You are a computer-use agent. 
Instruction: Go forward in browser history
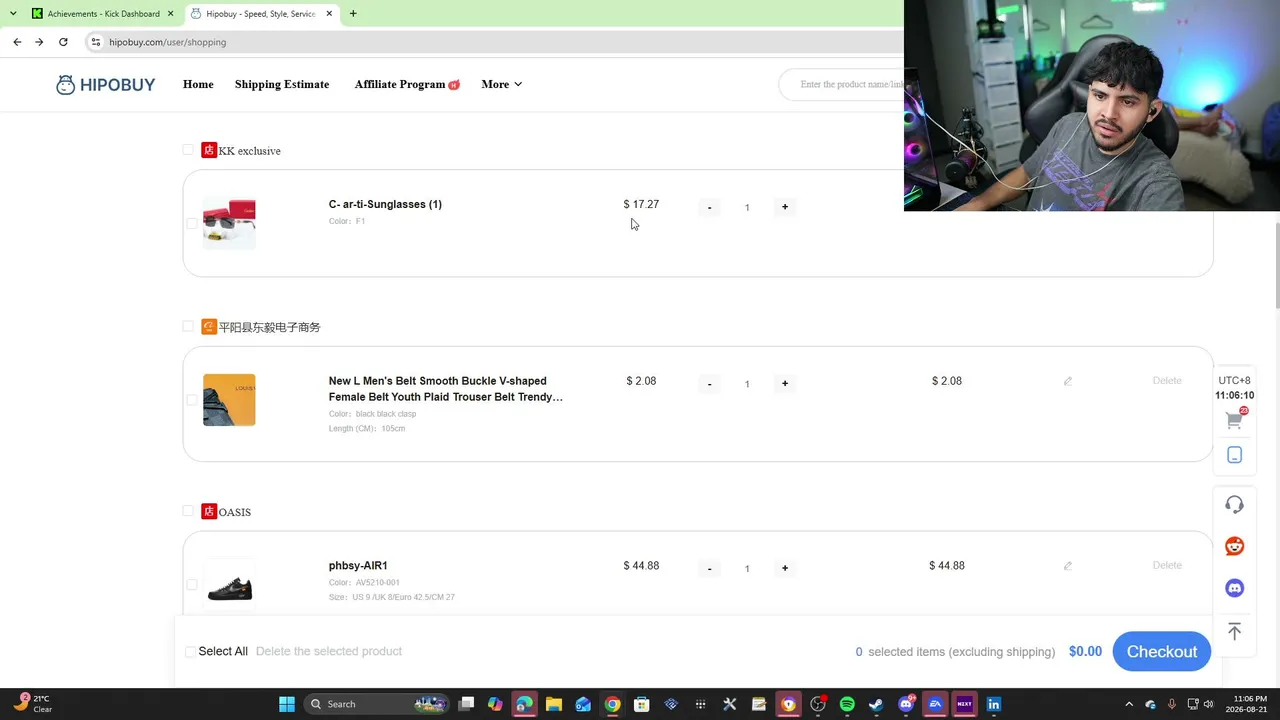(39, 42)
